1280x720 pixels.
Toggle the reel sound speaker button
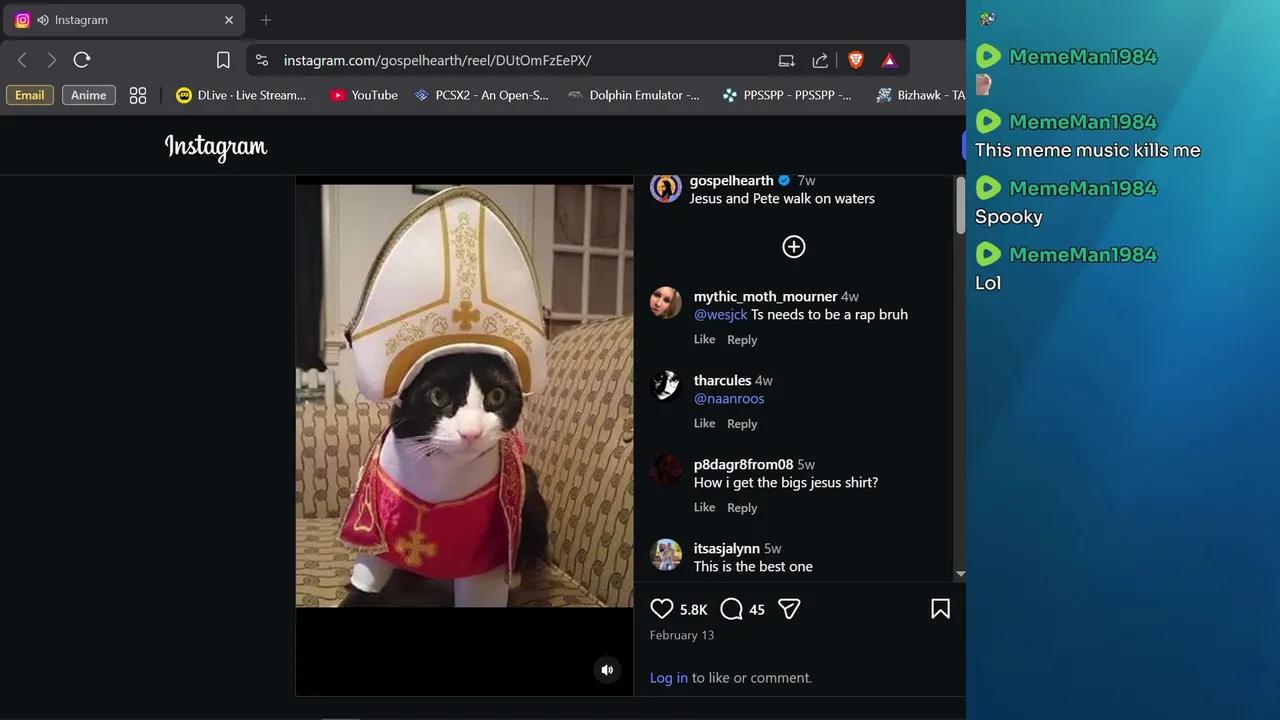(607, 670)
